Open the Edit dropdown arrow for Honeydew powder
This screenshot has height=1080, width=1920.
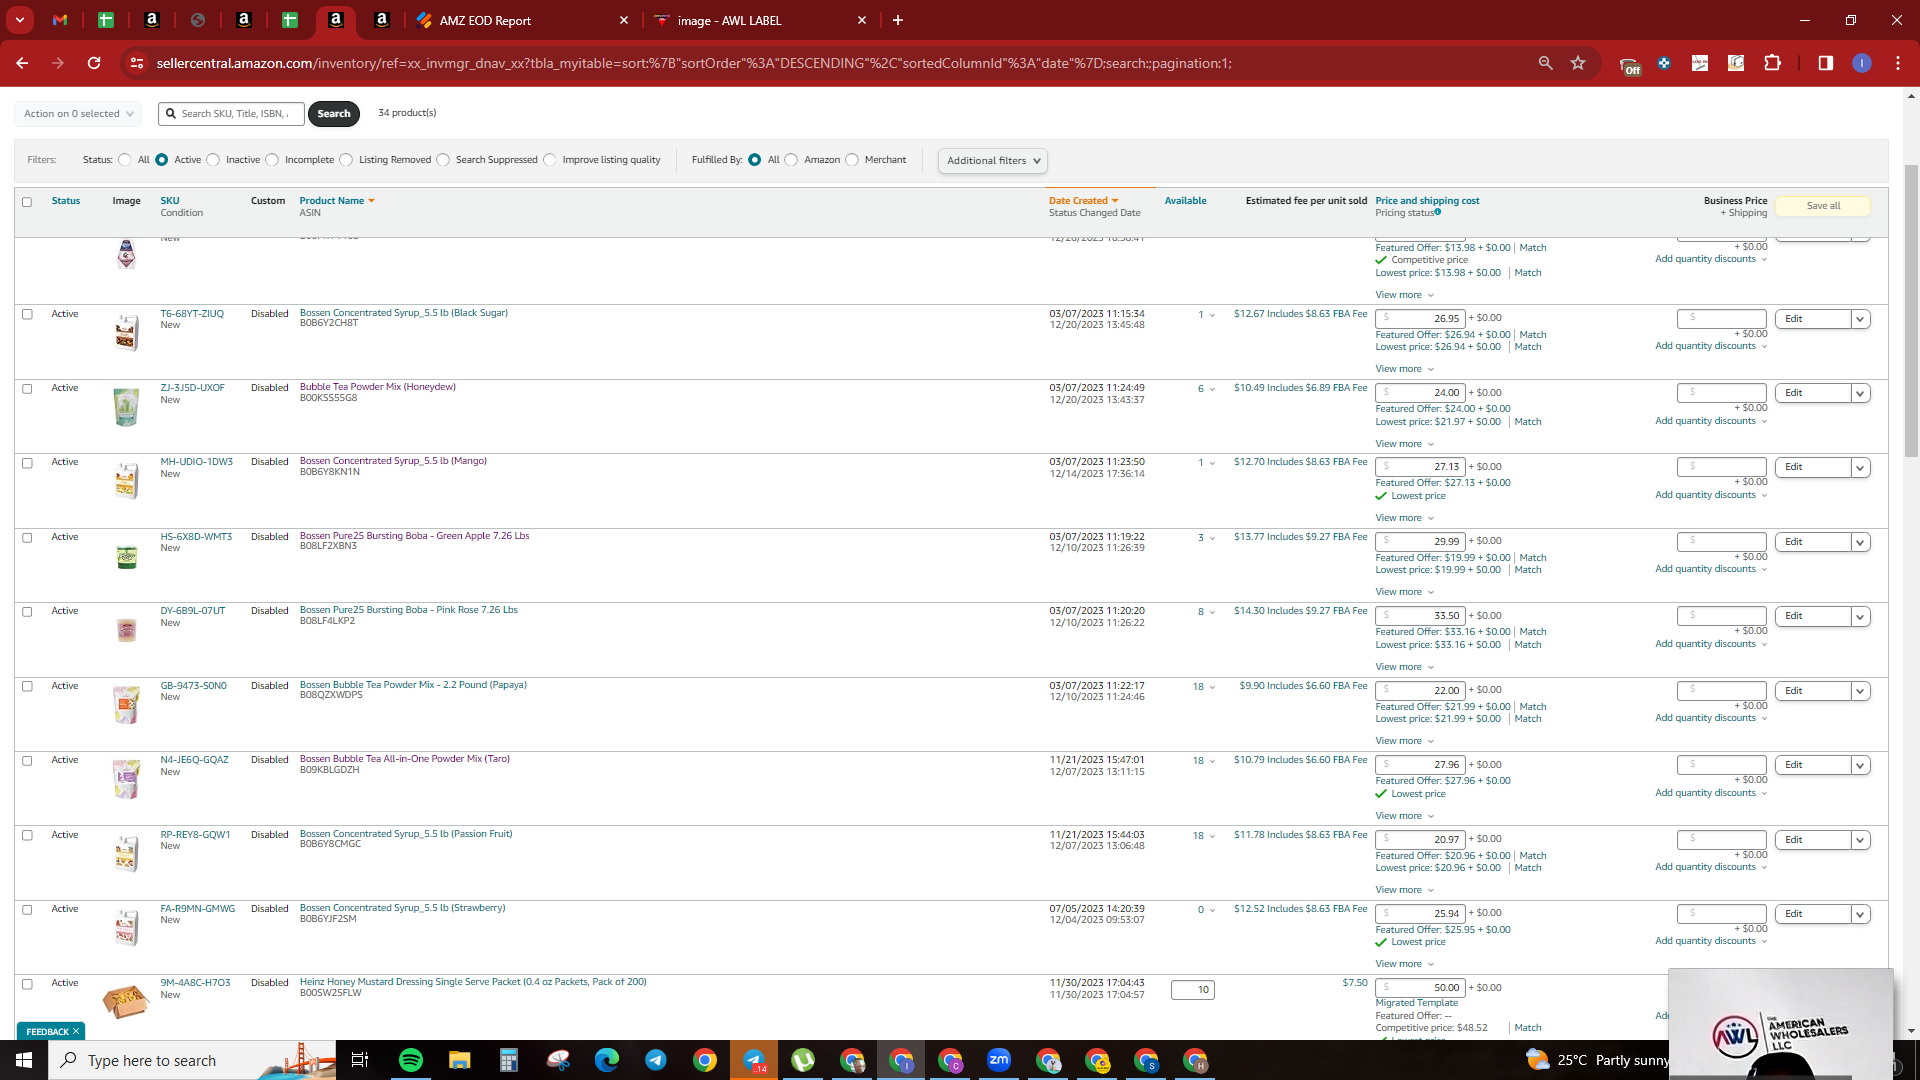[x=1860, y=393]
